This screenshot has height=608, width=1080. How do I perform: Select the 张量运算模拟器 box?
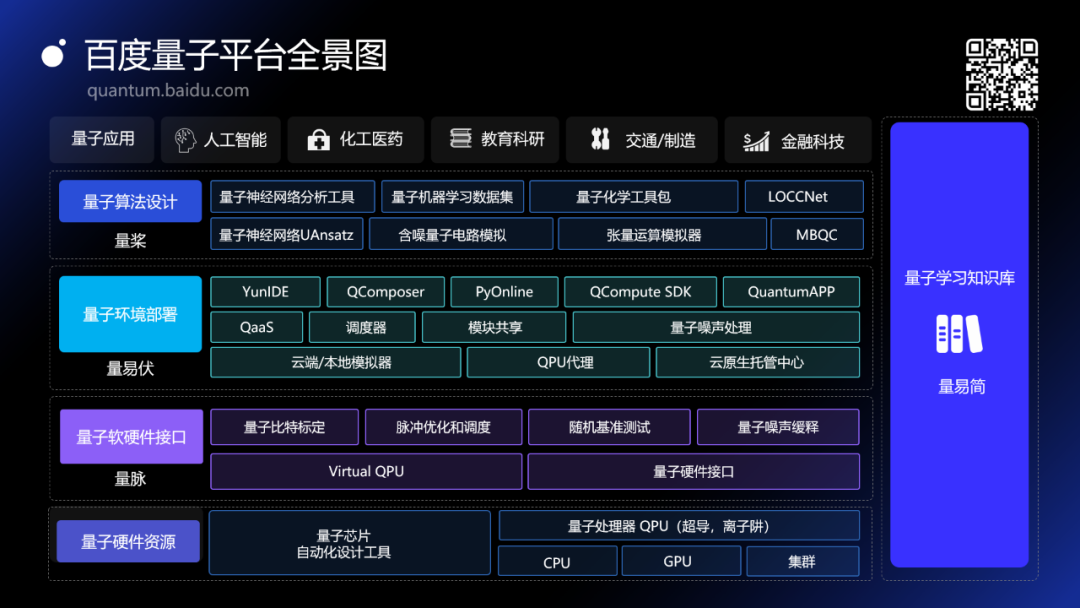coord(662,234)
